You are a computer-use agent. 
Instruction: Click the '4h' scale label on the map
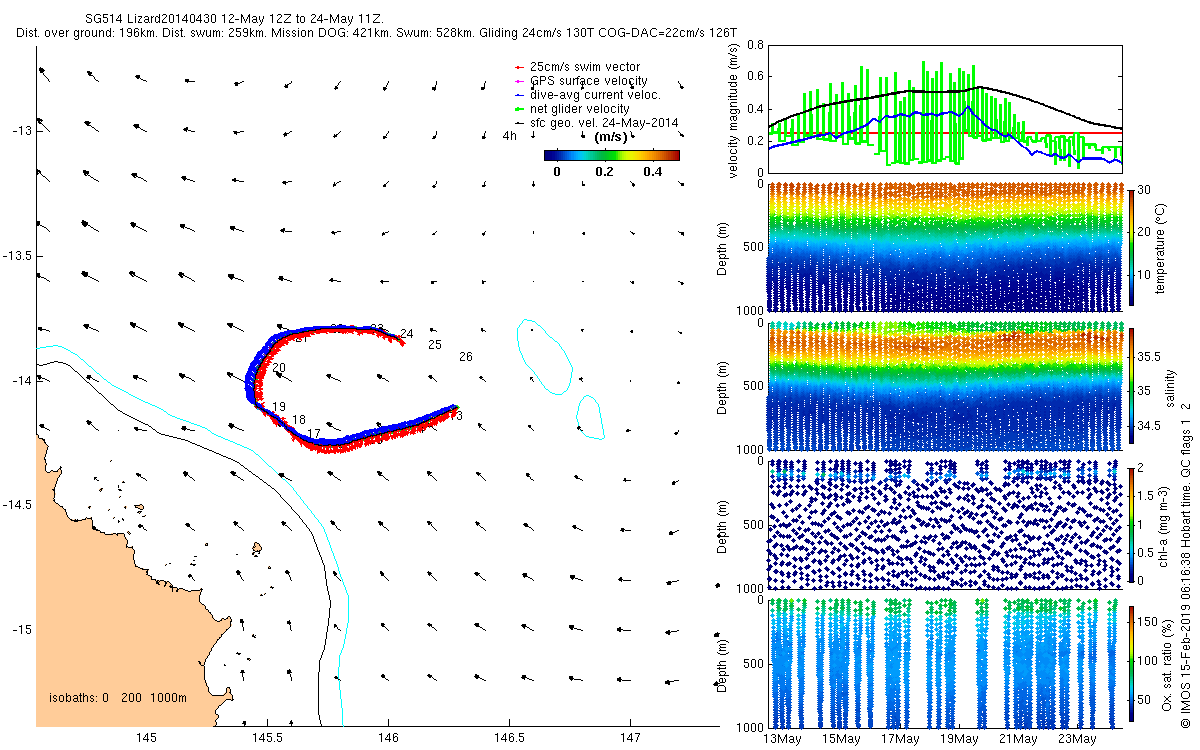510,136
